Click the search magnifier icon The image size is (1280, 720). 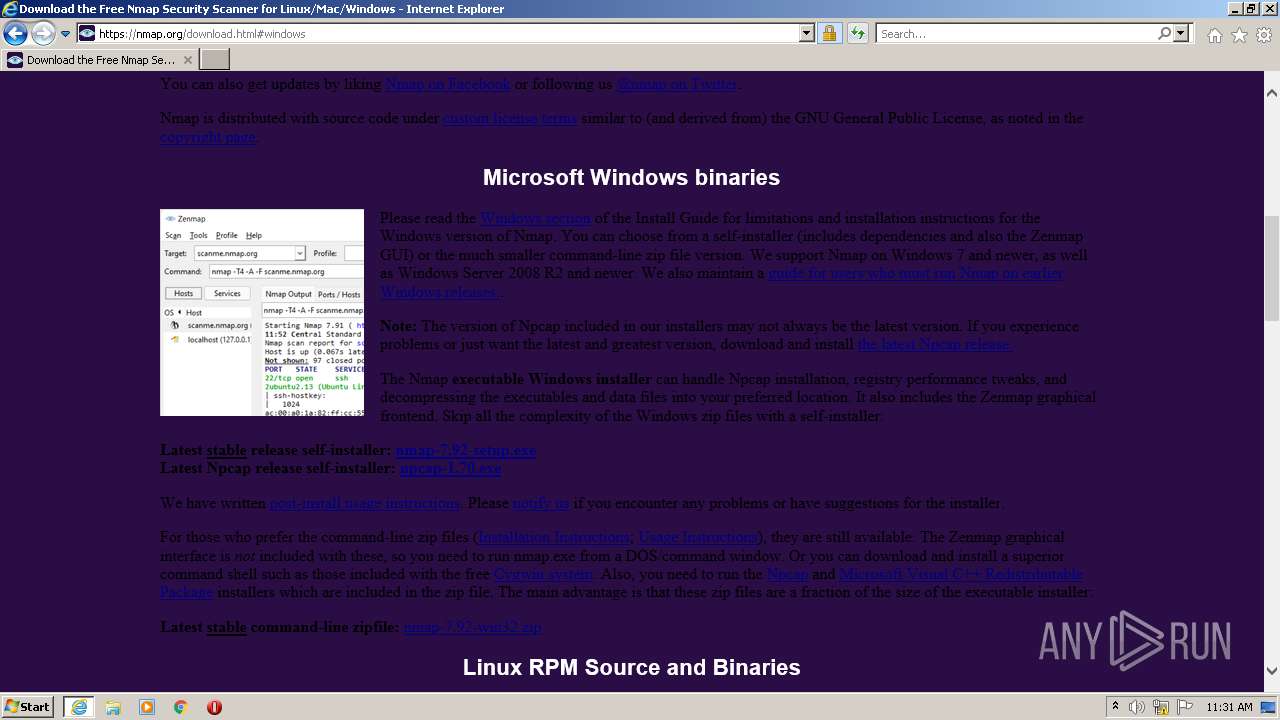1164,33
